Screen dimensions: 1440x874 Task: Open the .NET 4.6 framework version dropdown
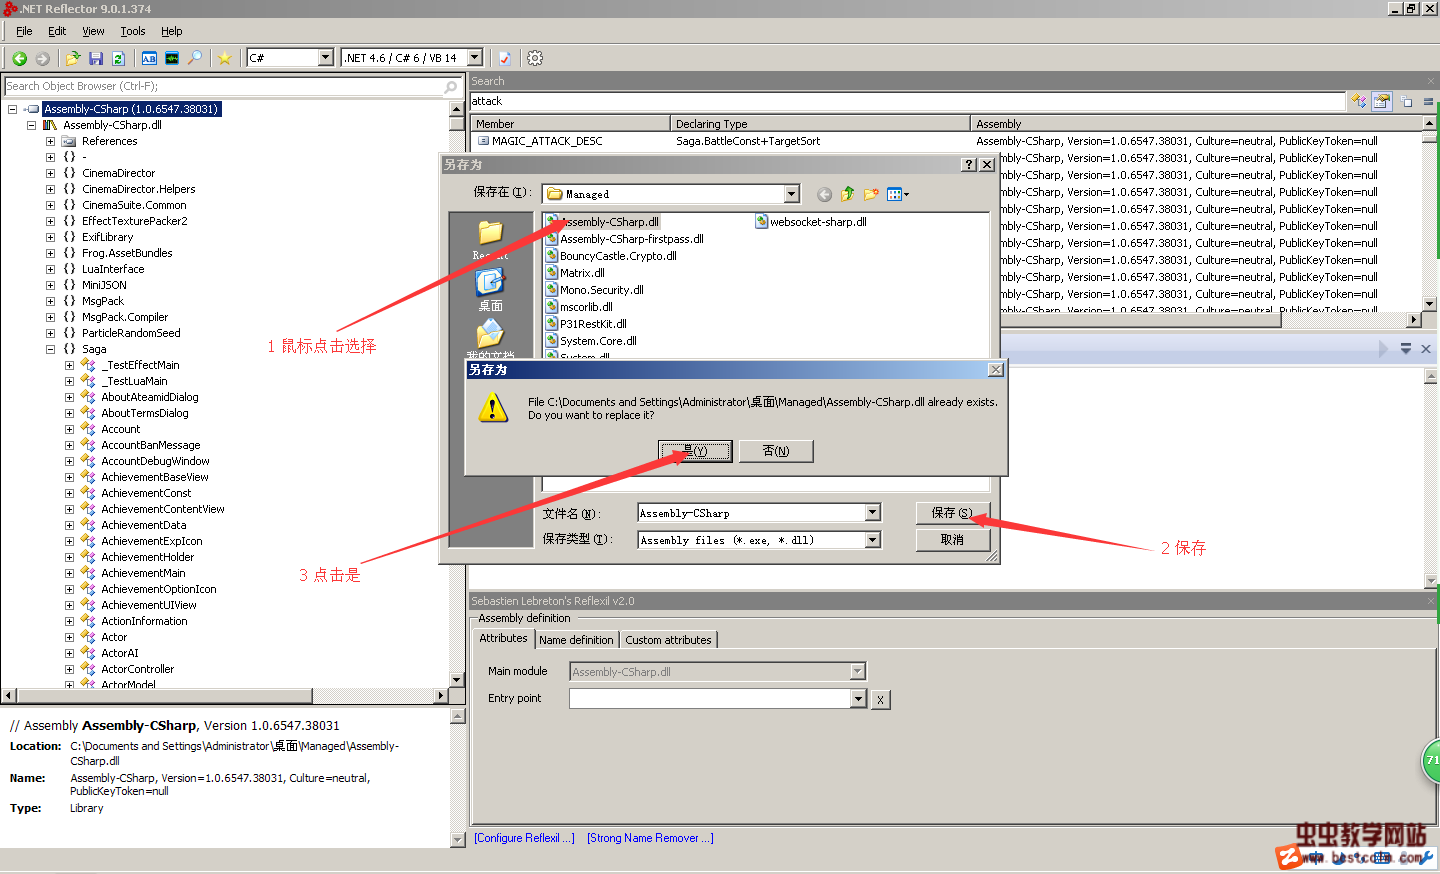(475, 58)
